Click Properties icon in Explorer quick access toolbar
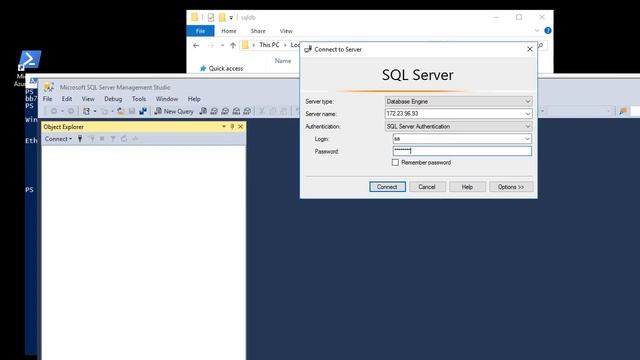This screenshot has width=640, height=360. pos(211,18)
